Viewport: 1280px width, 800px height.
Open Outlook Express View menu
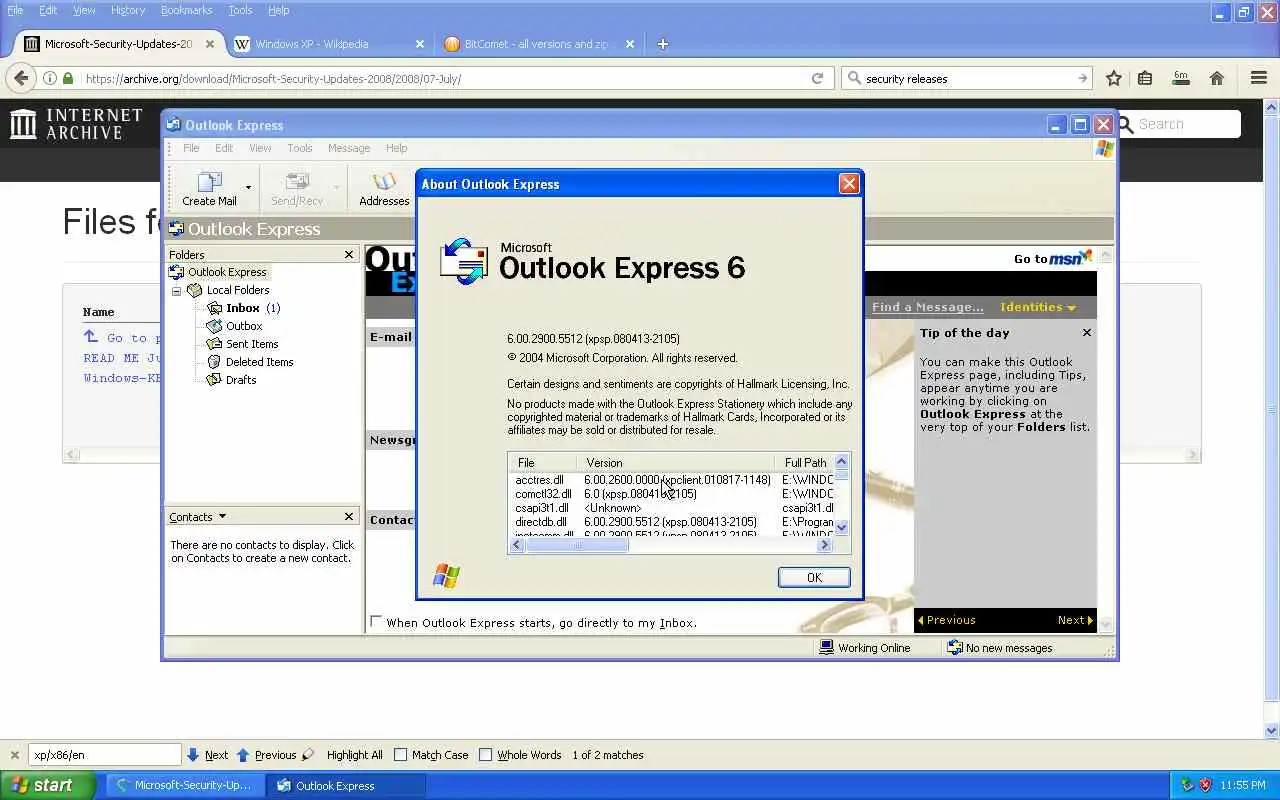pyautogui.click(x=260, y=148)
